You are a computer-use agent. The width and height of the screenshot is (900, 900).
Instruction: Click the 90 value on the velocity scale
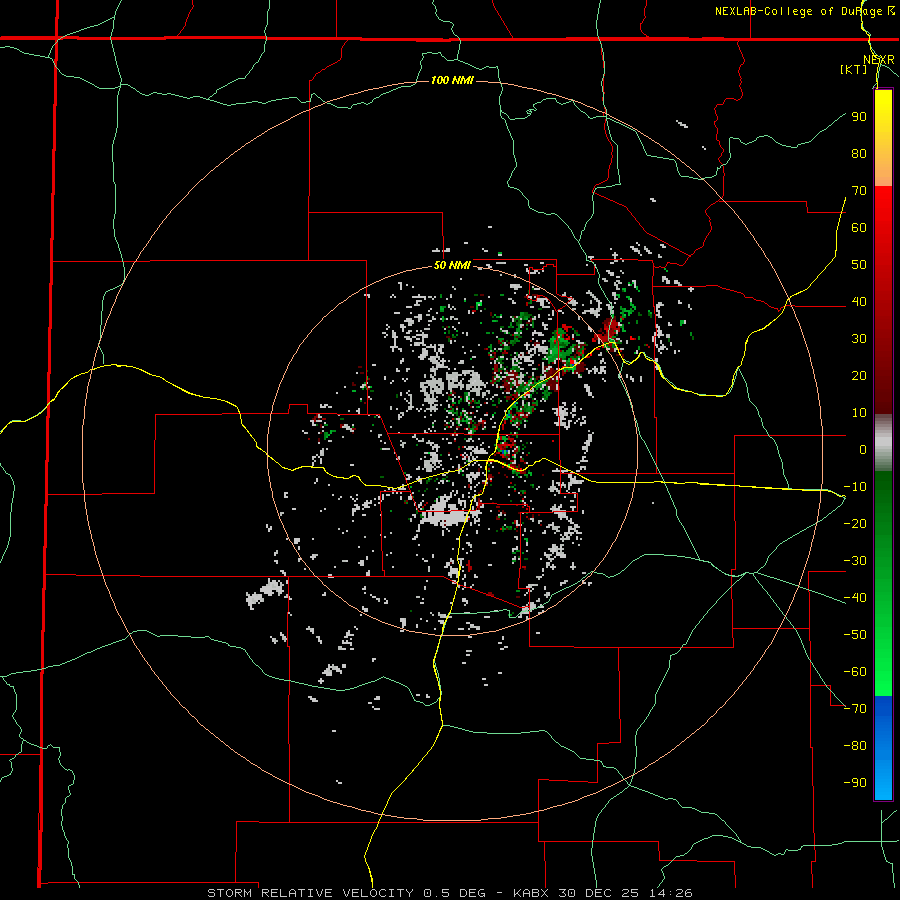859,117
